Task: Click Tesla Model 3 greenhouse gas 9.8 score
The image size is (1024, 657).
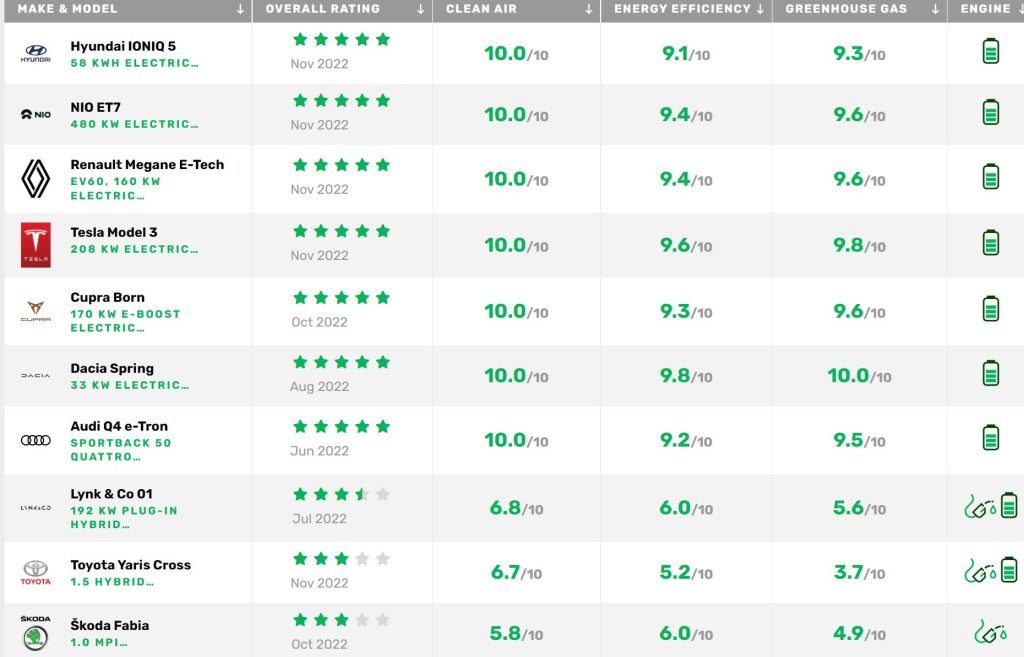Action: click(859, 246)
